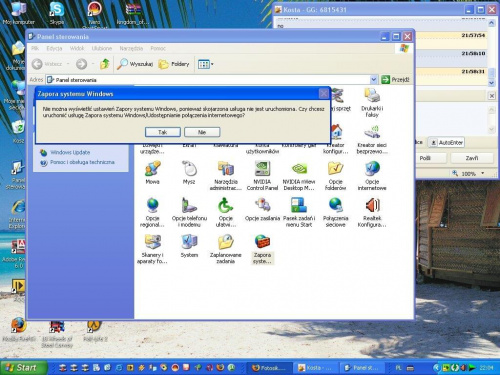The width and height of the screenshot is (500, 375).
Task: Open Połączenia sieciowe icon
Action: (335, 212)
